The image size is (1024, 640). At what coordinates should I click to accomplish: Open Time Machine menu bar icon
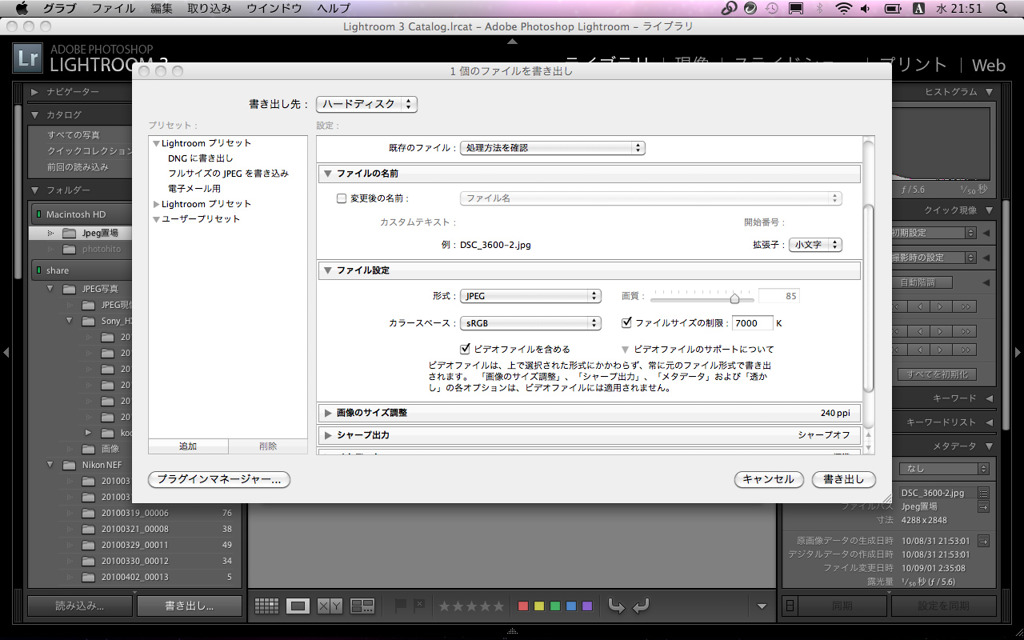[x=772, y=8]
